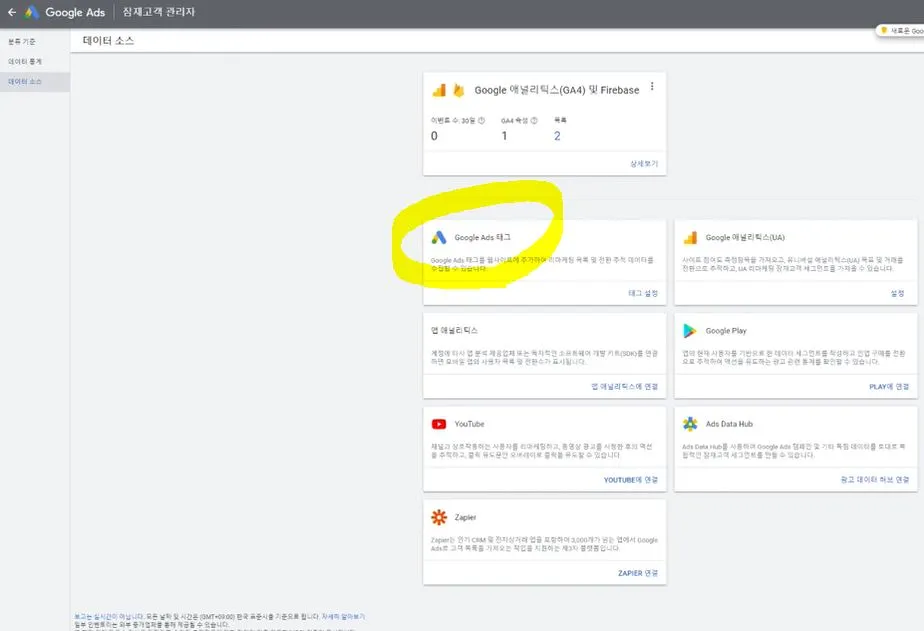Click the help icon next to 이벤트 수: 30일
Screen dimensions: 924x631
point(481,120)
